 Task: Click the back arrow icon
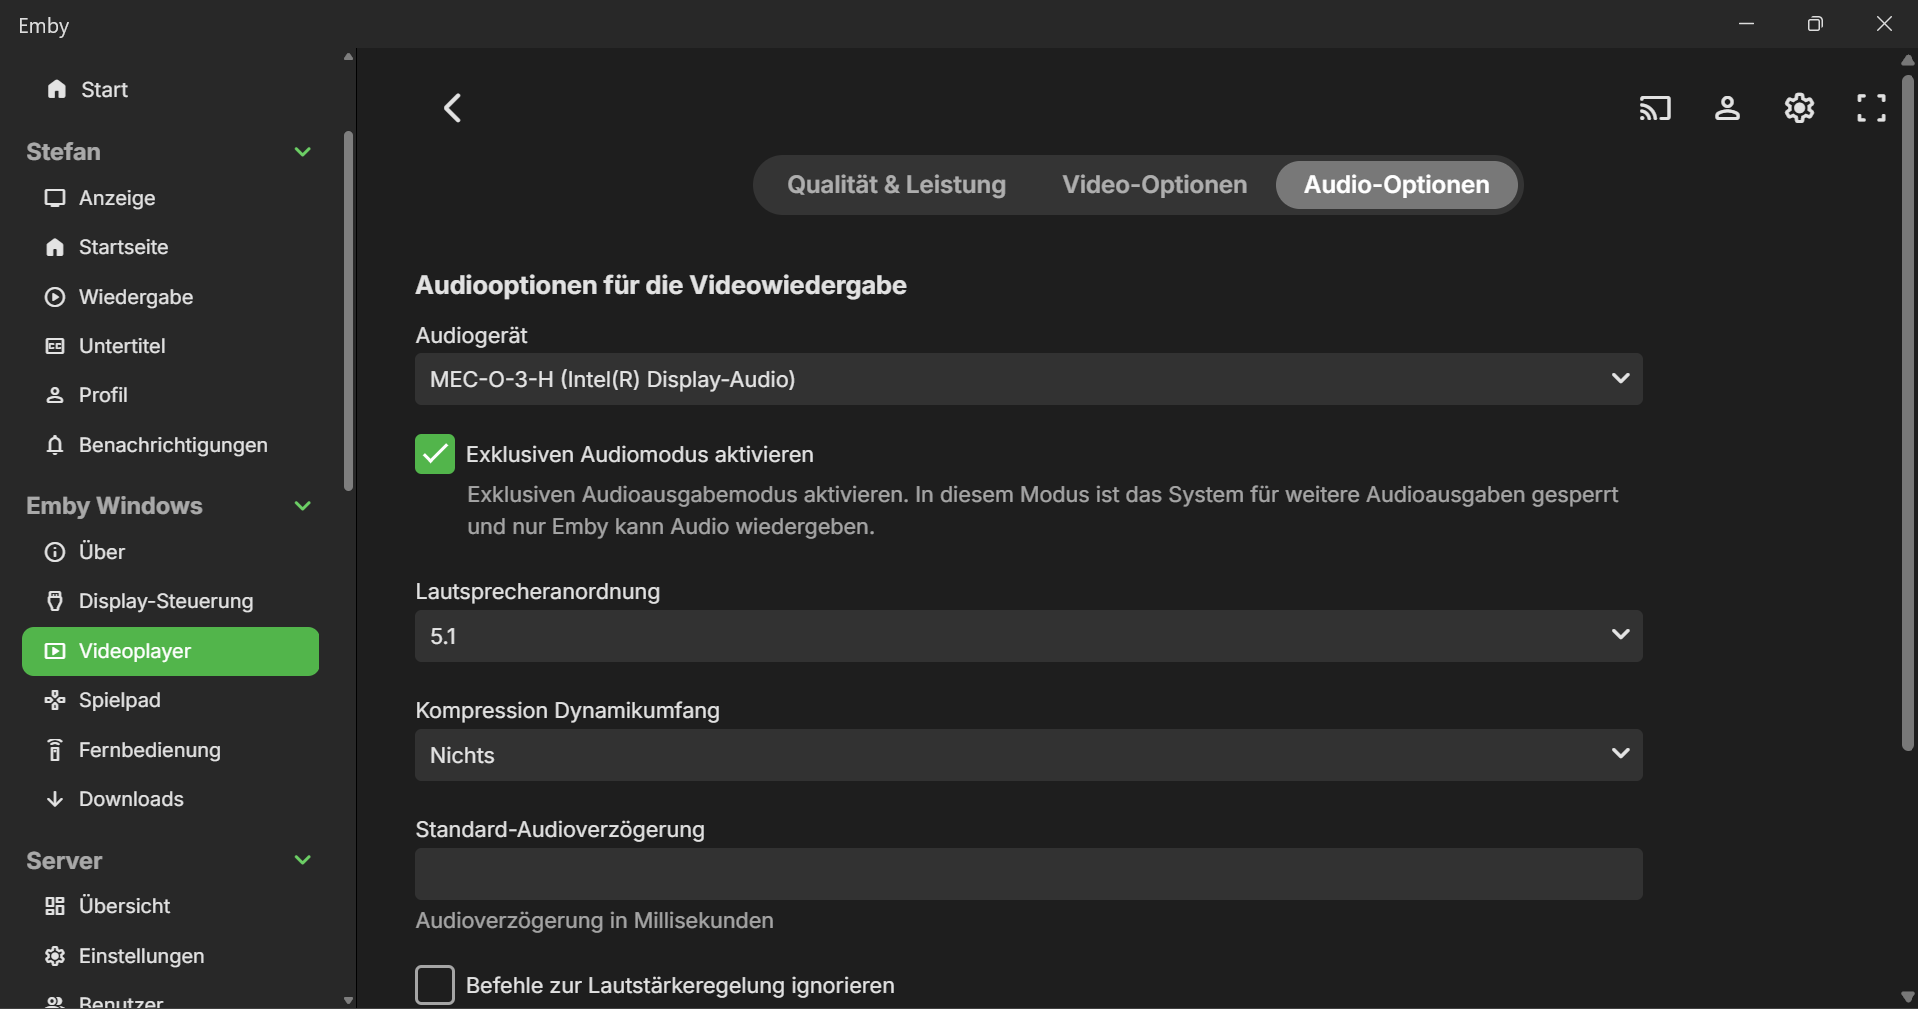pyautogui.click(x=453, y=108)
